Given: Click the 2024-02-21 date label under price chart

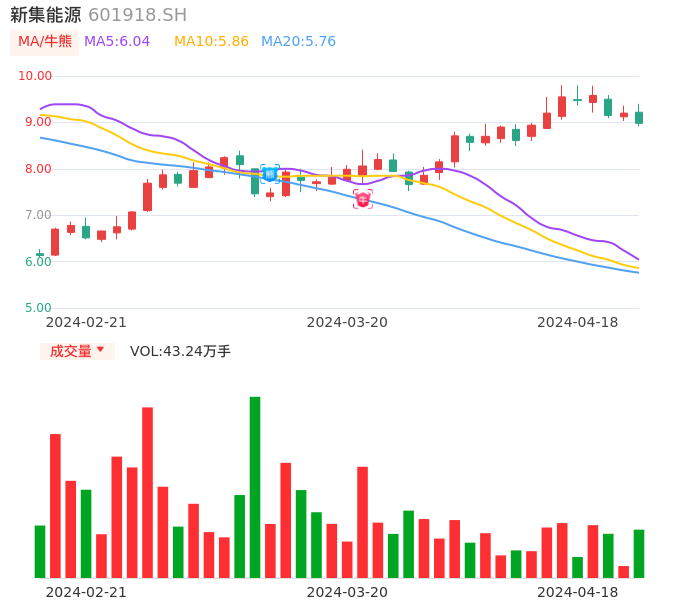Looking at the screenshot, I should click(x=86, y=322).
